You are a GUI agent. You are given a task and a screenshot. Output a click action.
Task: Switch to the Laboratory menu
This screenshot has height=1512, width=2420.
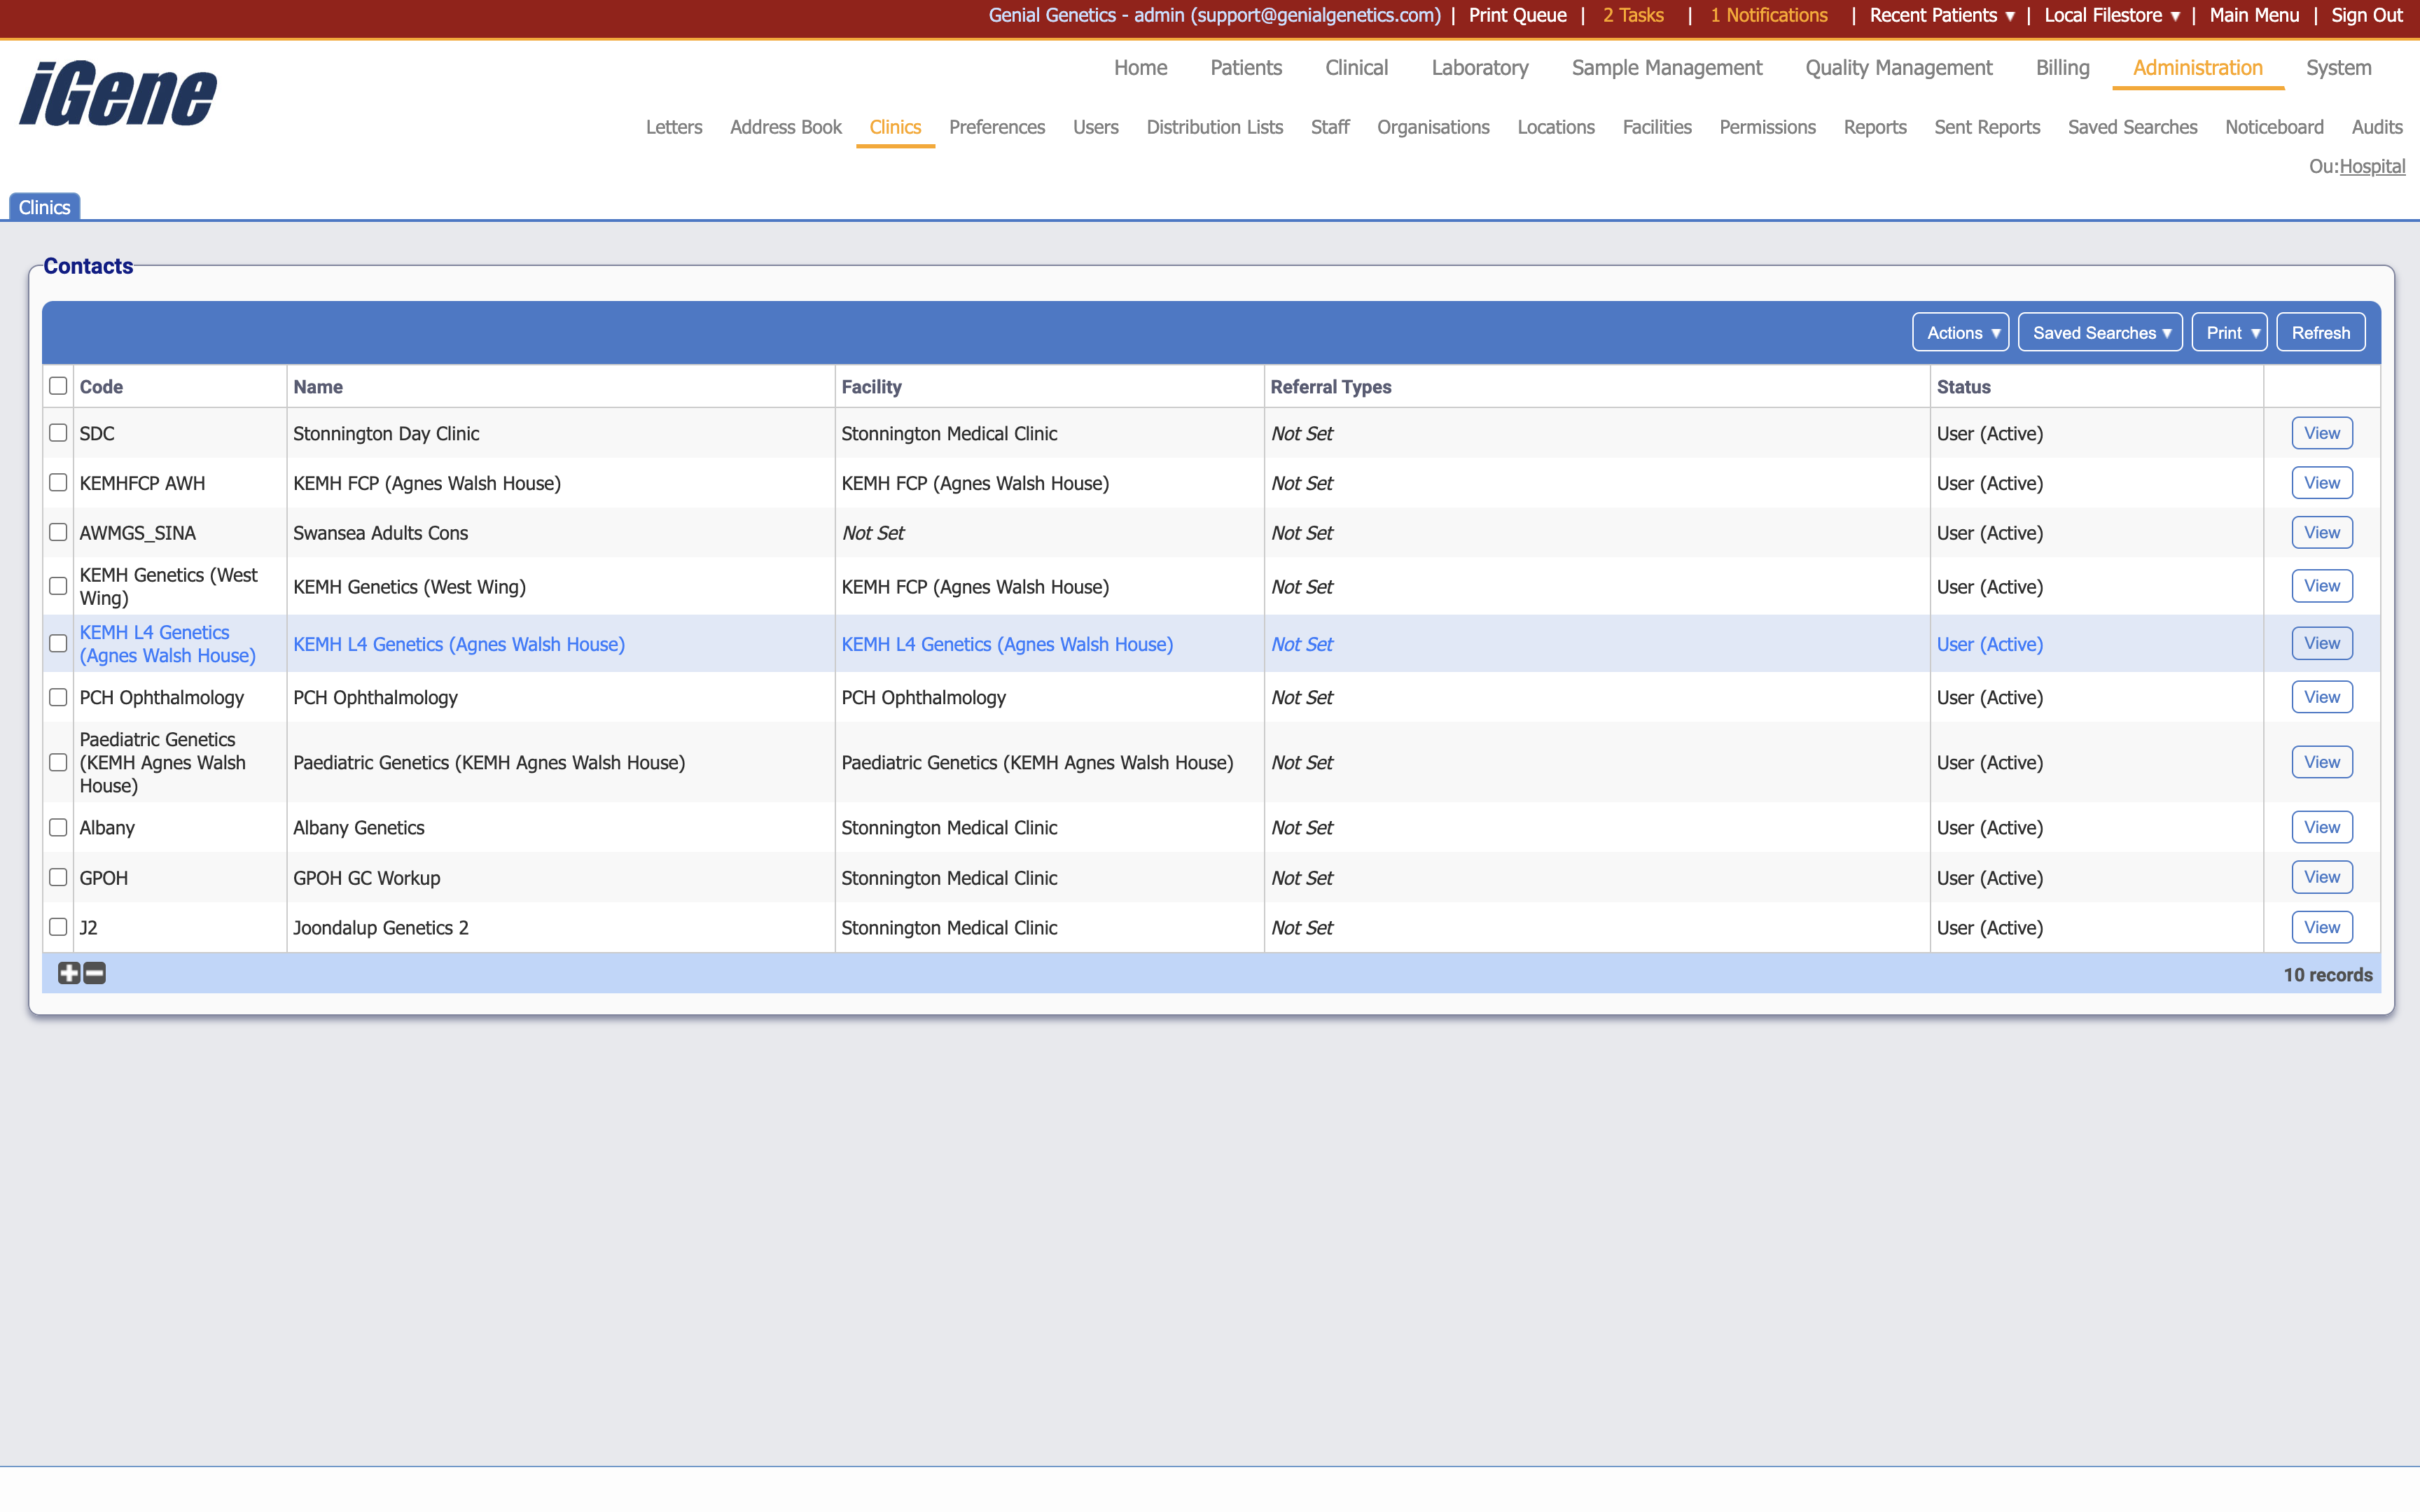click(1479, 68)
